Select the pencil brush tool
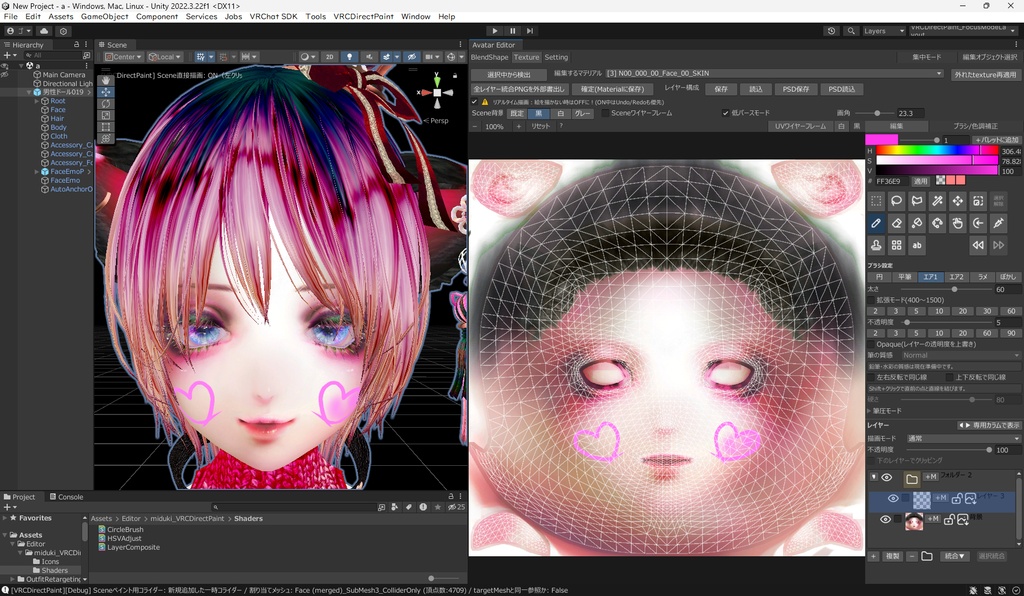1024x596 pixels. [x=876, y=223]
